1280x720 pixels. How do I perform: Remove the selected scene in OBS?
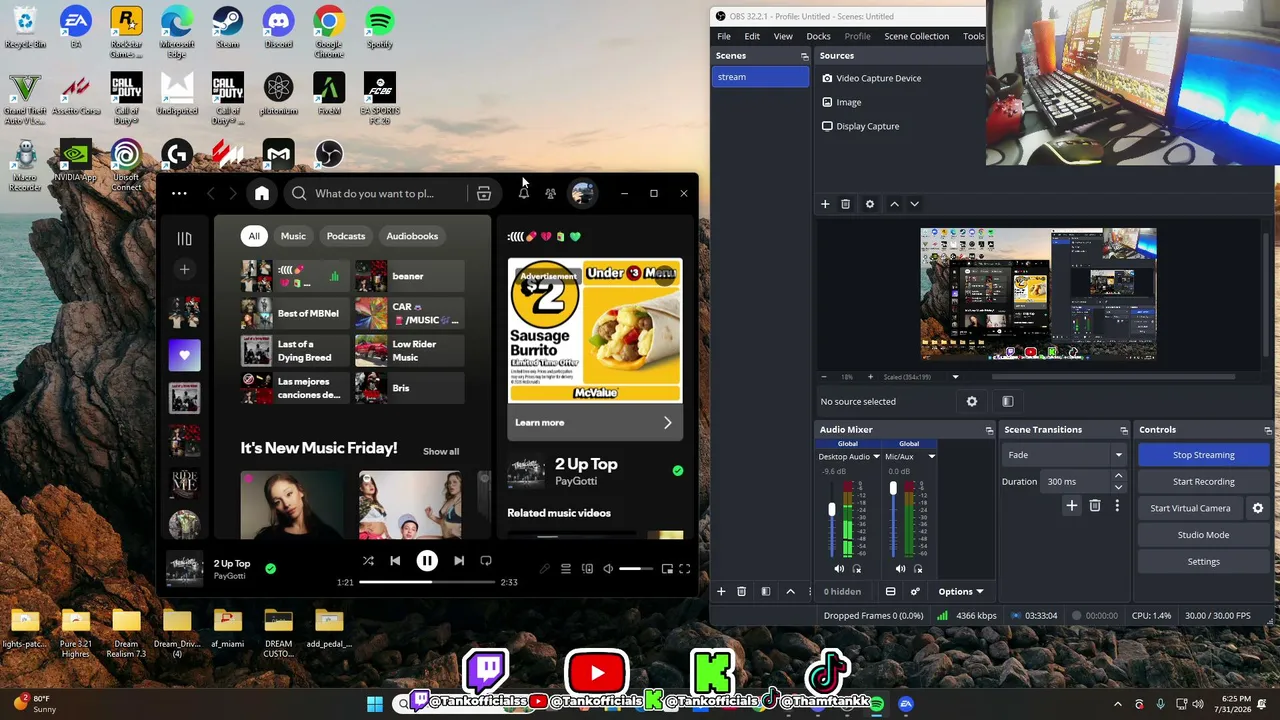pos(741,591)
